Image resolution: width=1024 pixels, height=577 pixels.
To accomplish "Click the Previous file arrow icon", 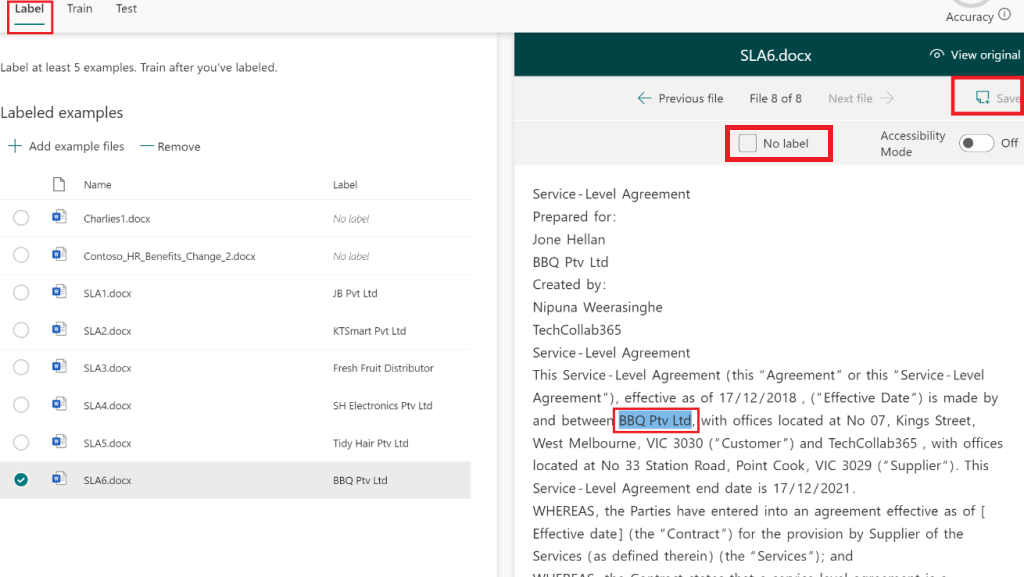I will 645,98.
